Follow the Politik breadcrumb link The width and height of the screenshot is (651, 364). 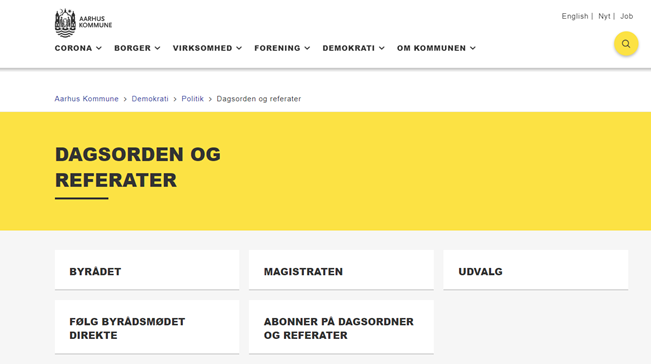coord(193,99)
